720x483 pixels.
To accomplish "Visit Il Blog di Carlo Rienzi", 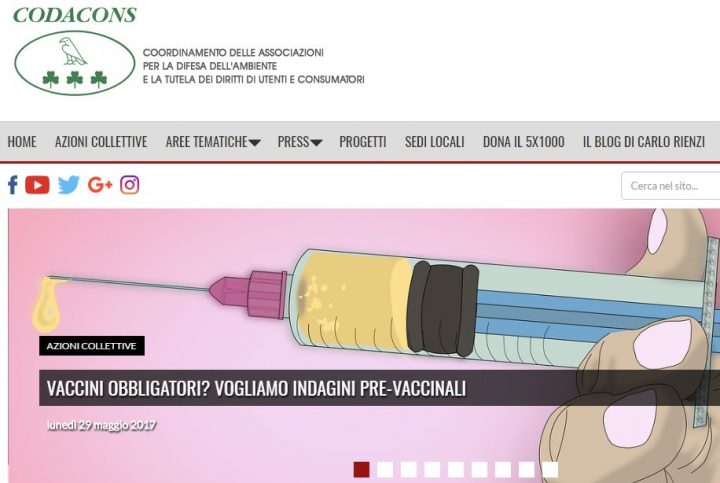I will coord(644,142).
